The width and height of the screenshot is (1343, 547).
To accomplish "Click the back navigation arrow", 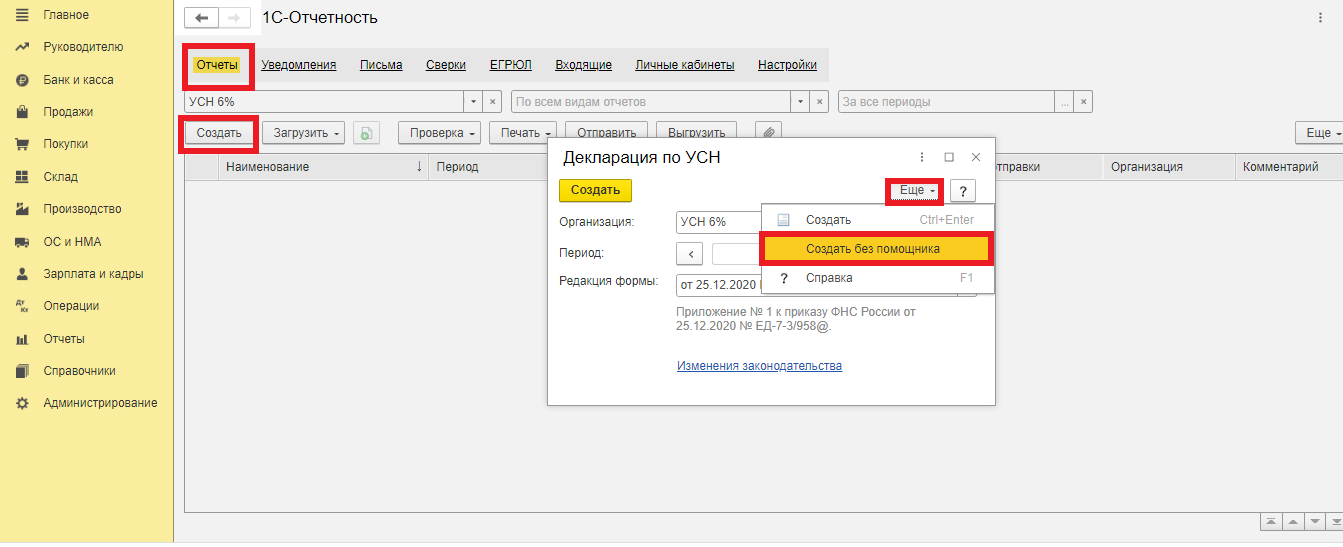I will click(202, 18).
